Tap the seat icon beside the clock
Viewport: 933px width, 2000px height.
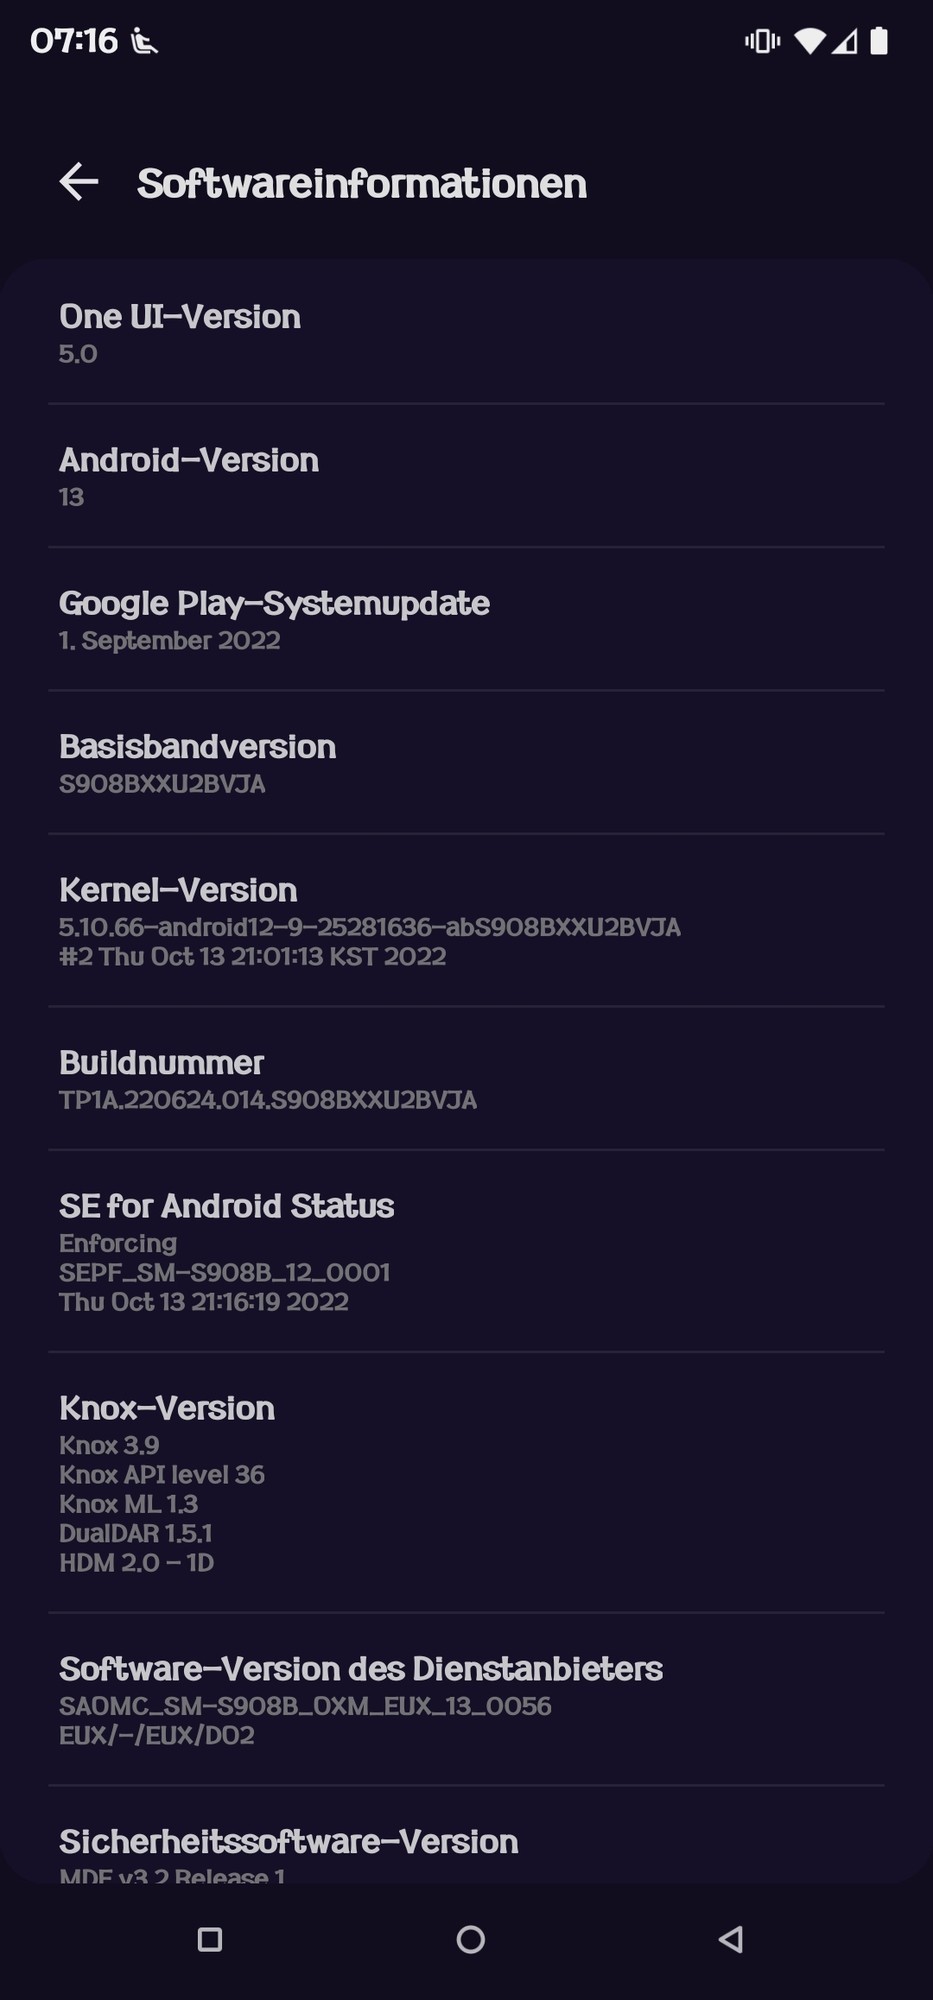[144, 42]
